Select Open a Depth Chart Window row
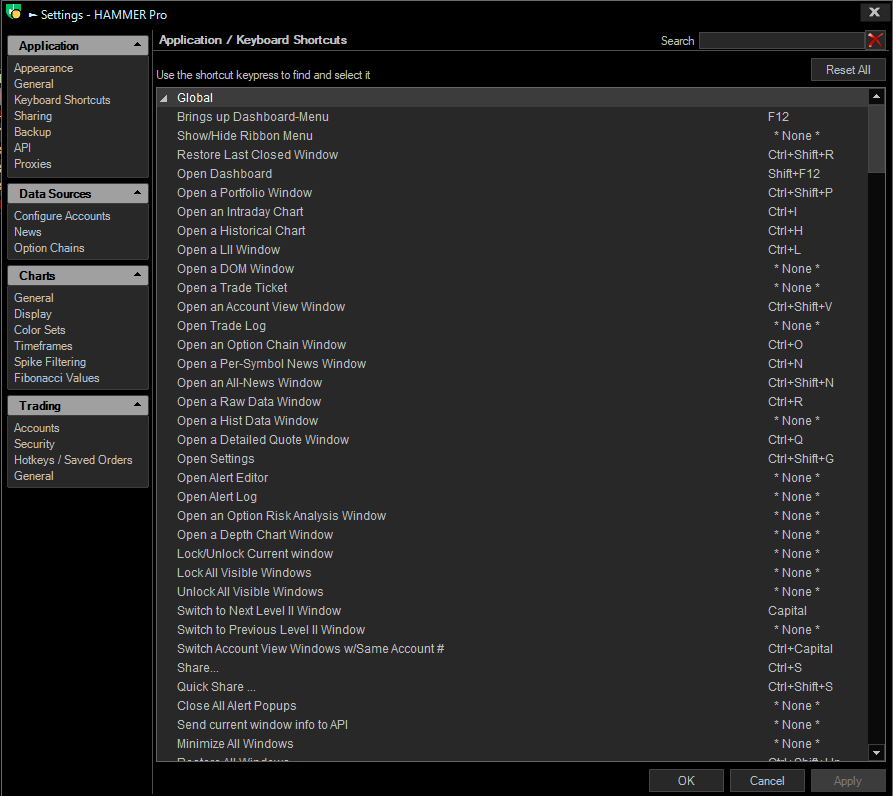This screenshot has width=893, height=796. pos(513,535)
